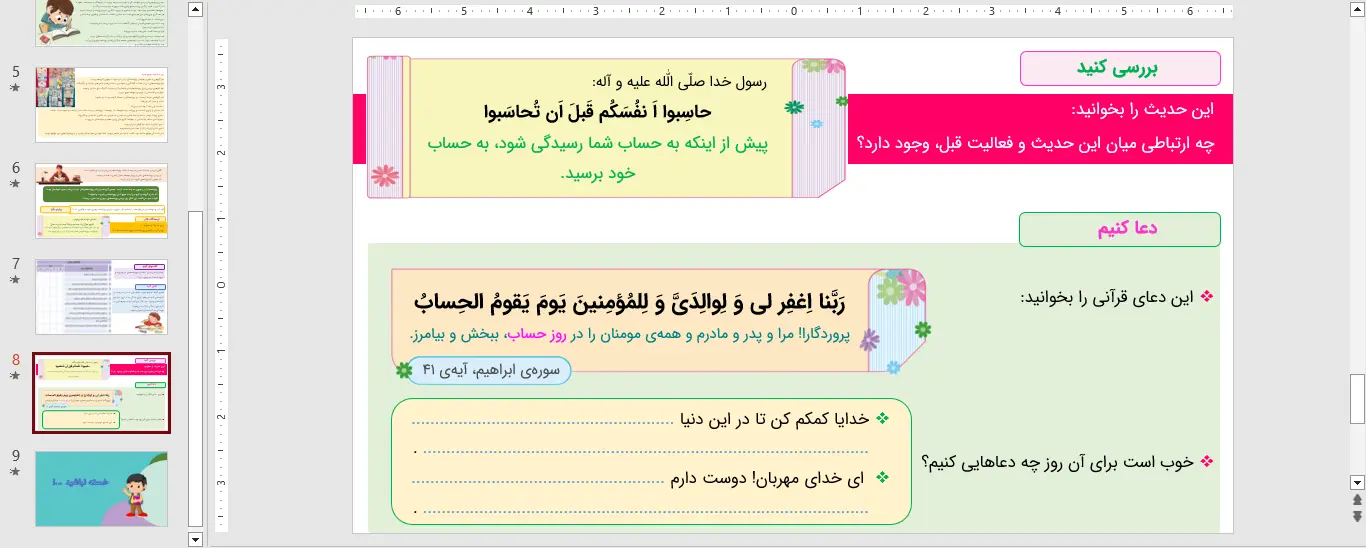The image size is (1366, 548).
Task: Click the «دعا کنیم» heading box
Action: coord(1119,229)
